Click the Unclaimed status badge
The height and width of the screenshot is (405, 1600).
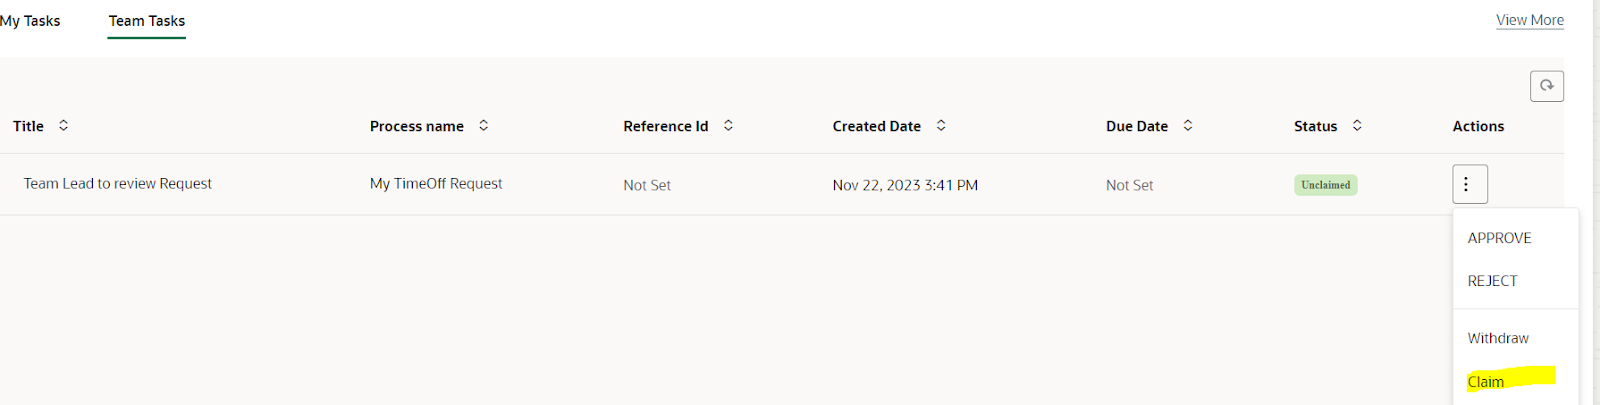pos(1326,185)
